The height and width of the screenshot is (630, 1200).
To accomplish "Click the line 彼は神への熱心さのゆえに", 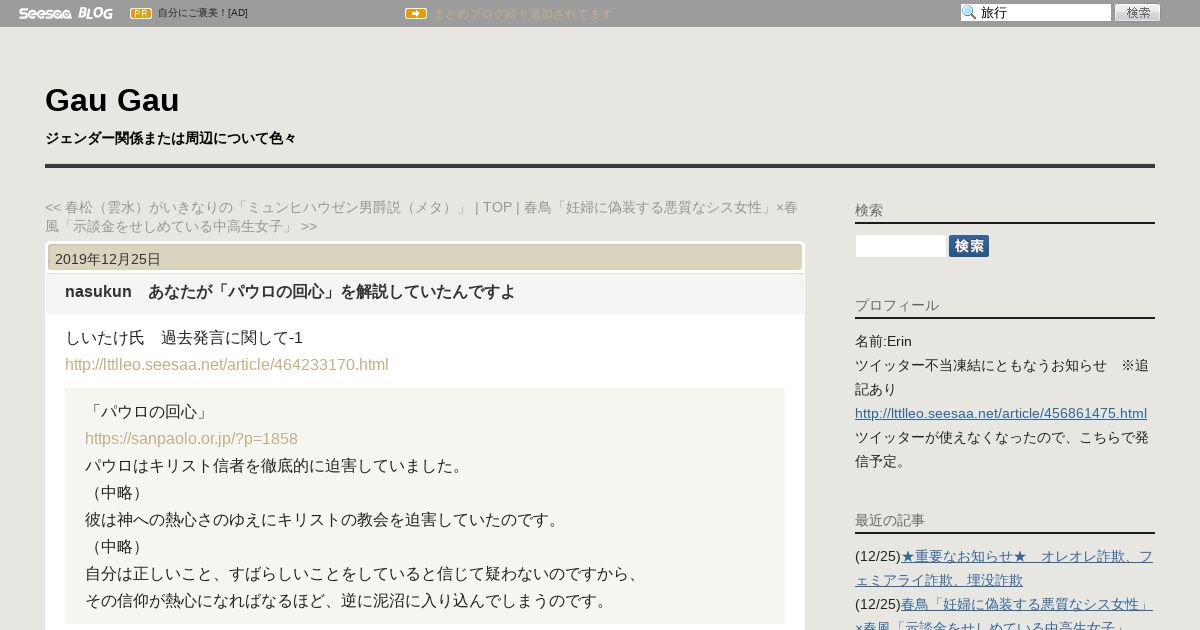I will point(323,520).
